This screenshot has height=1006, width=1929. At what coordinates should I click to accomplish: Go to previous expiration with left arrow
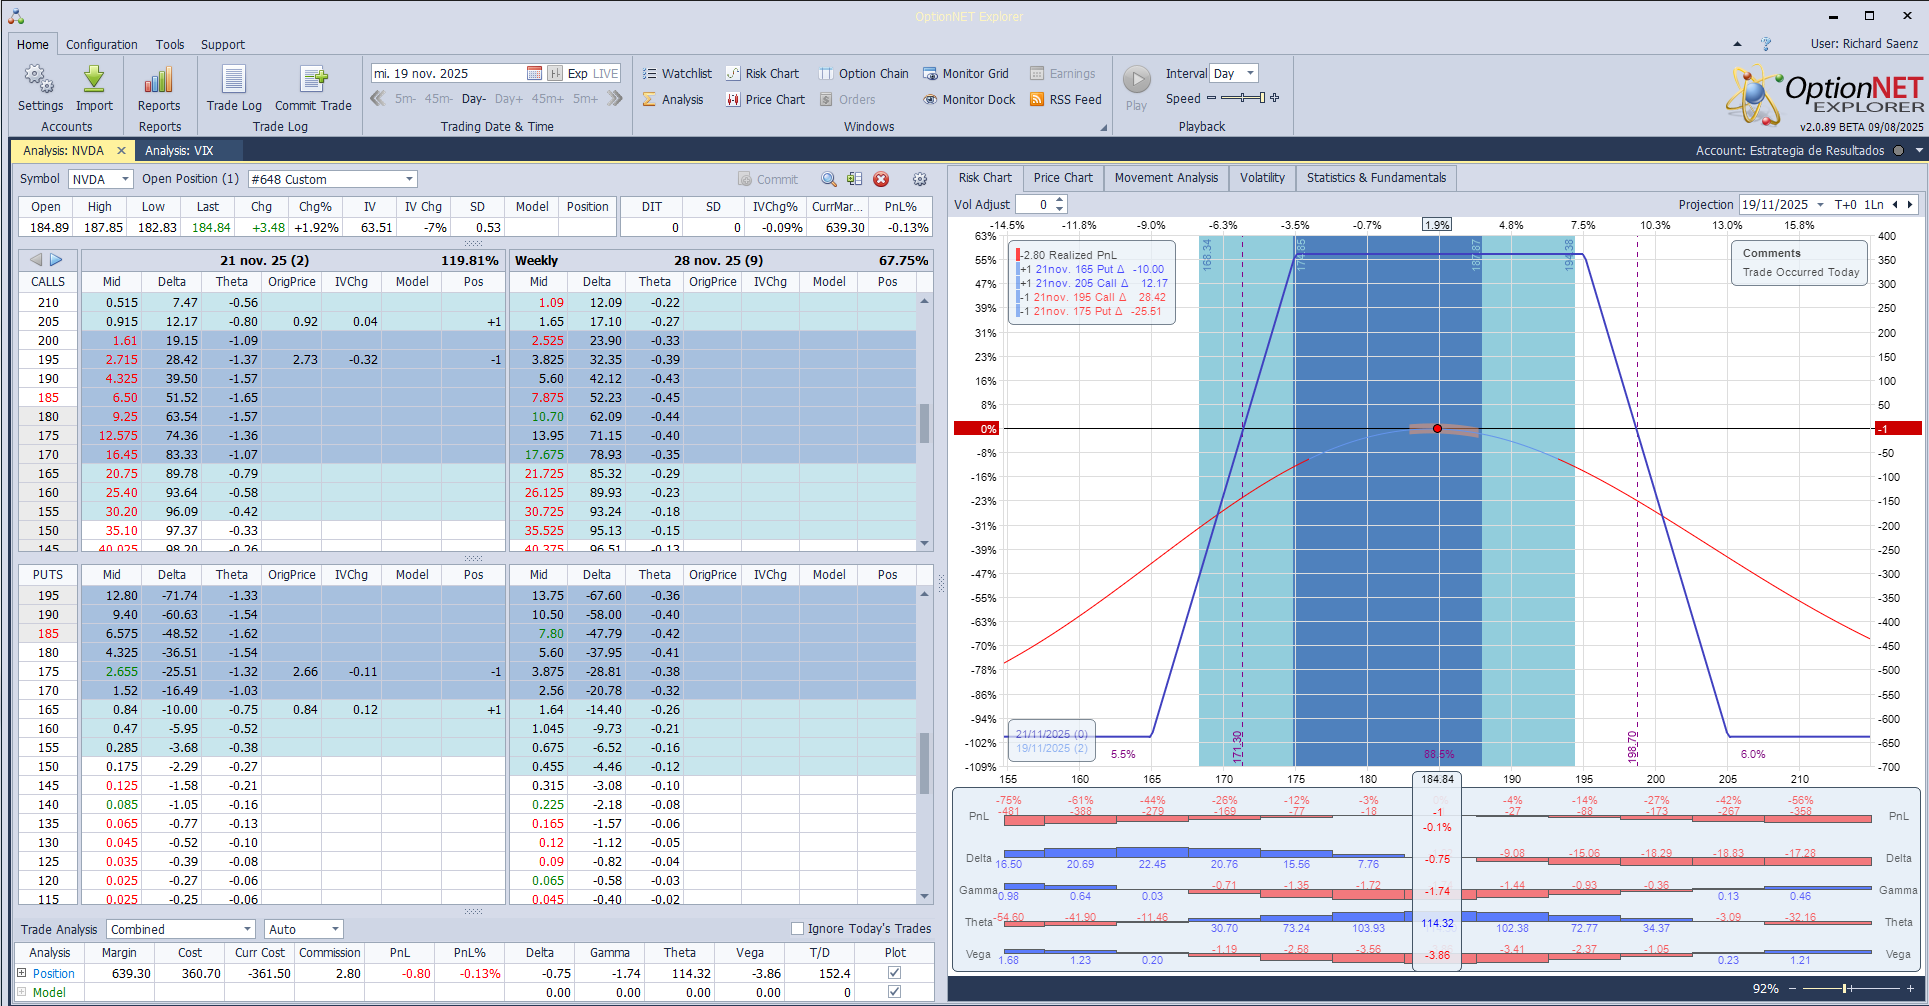[36, 260]
